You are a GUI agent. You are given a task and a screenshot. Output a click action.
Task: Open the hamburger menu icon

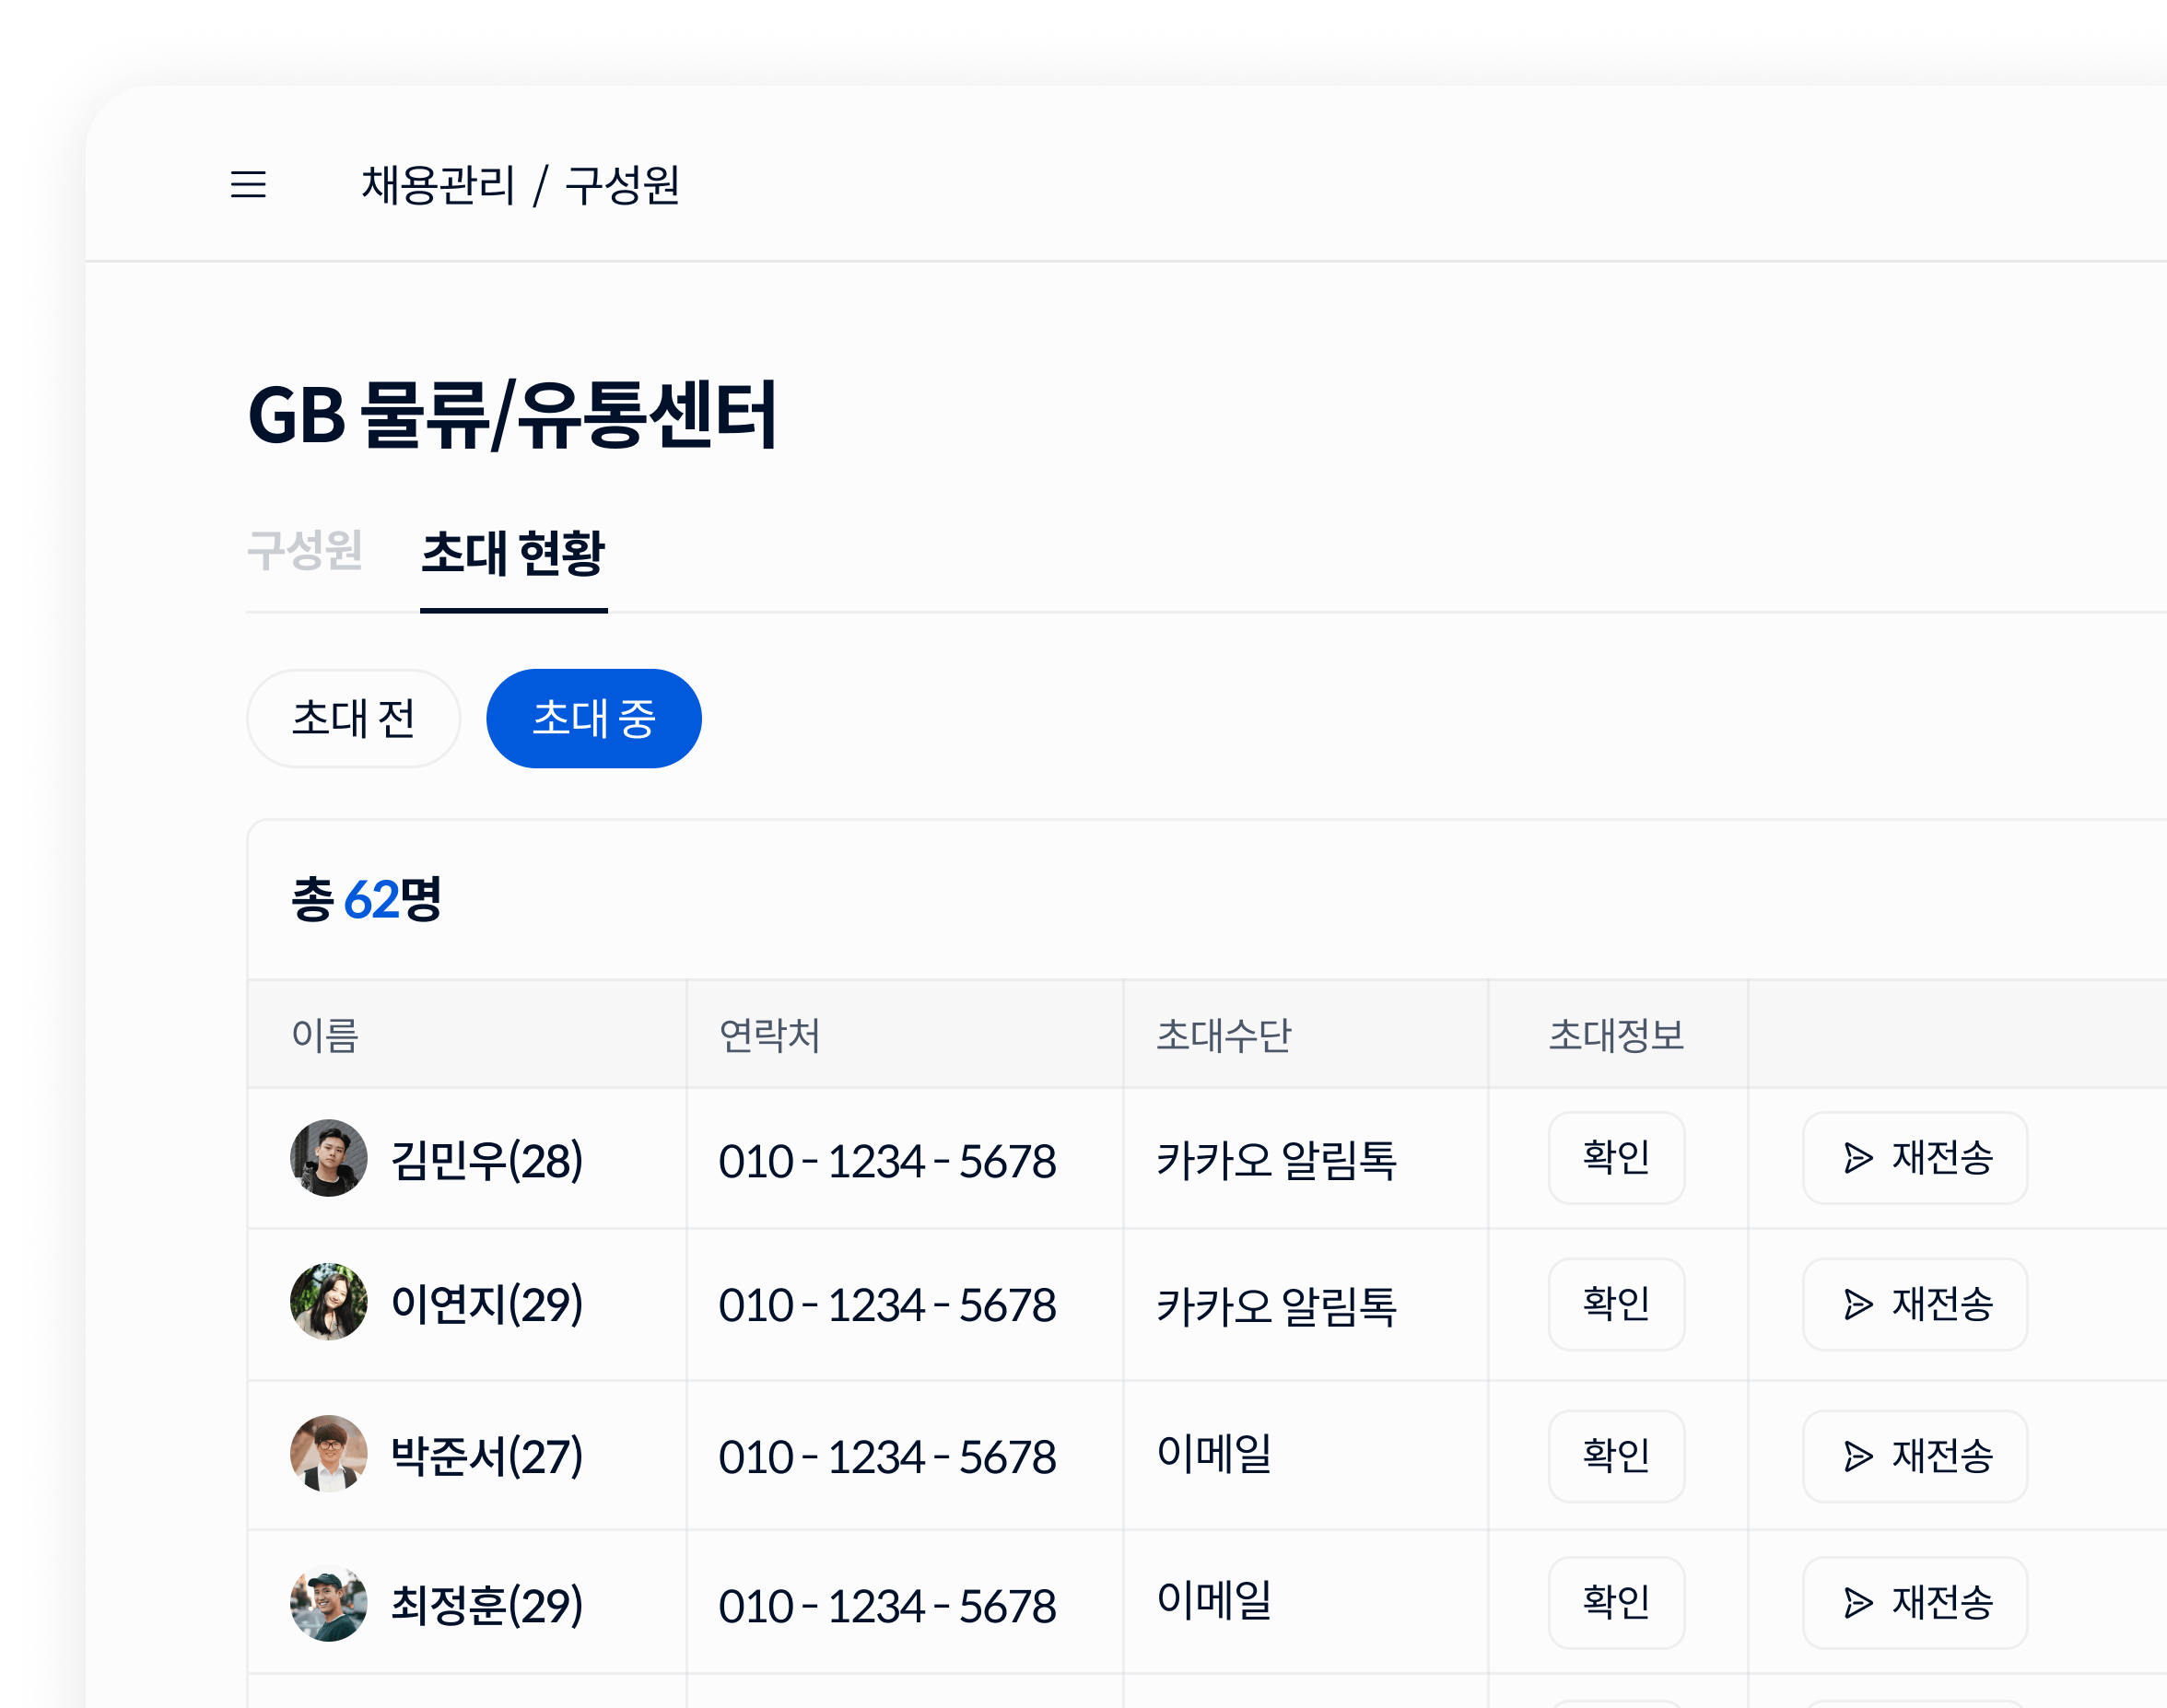[248, 185]
